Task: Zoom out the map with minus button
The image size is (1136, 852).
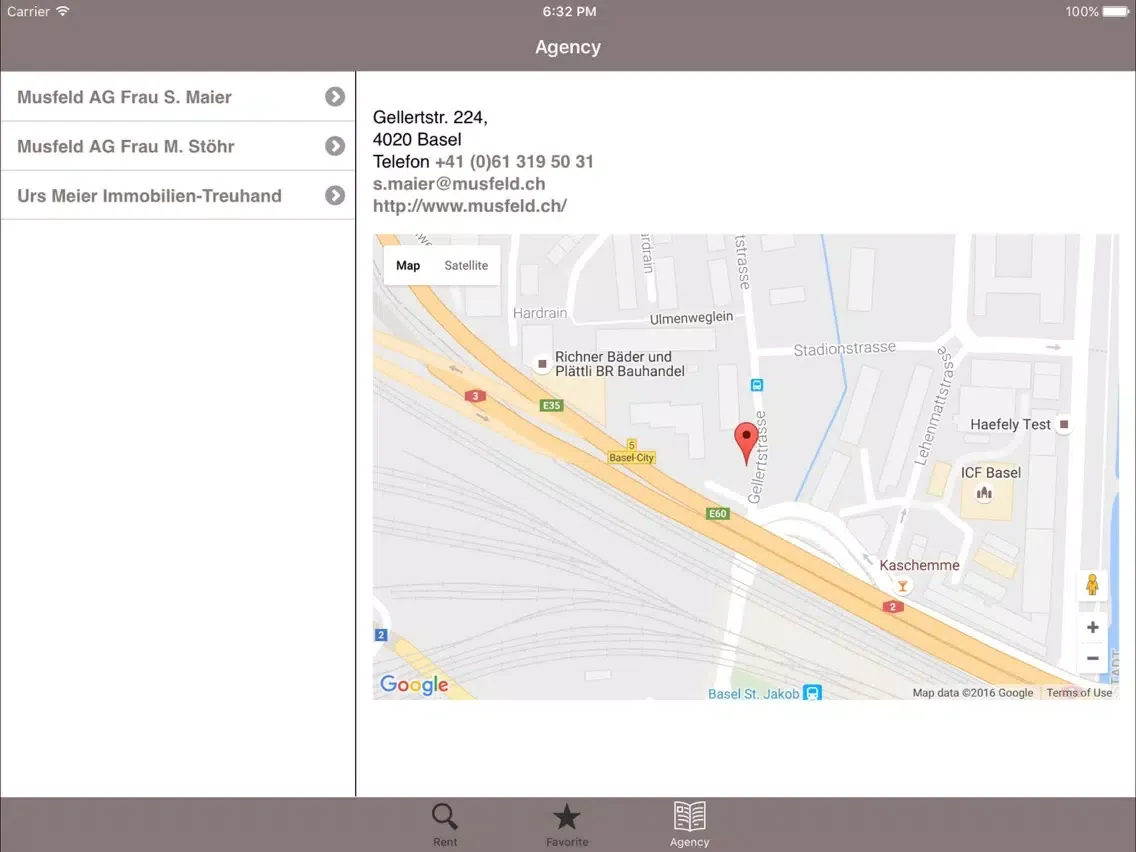Action: pyautogui.click(x=1093, y=658)
